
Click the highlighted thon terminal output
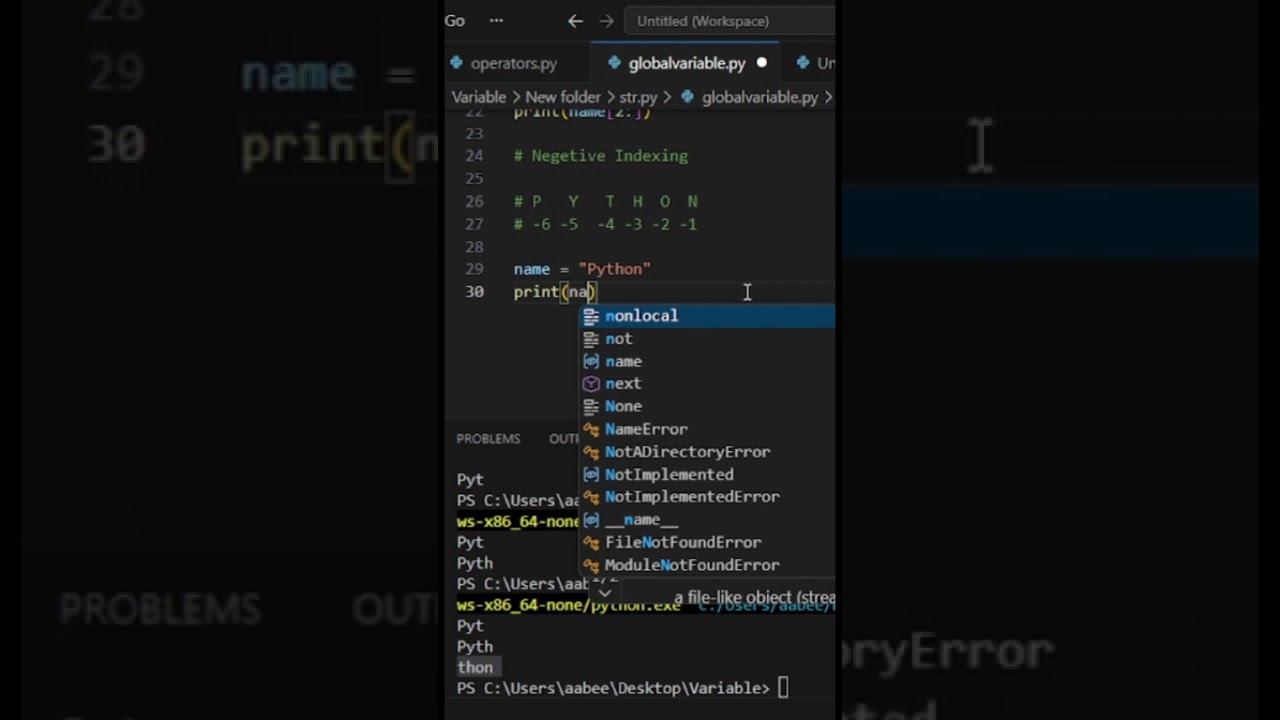(475, 667)
